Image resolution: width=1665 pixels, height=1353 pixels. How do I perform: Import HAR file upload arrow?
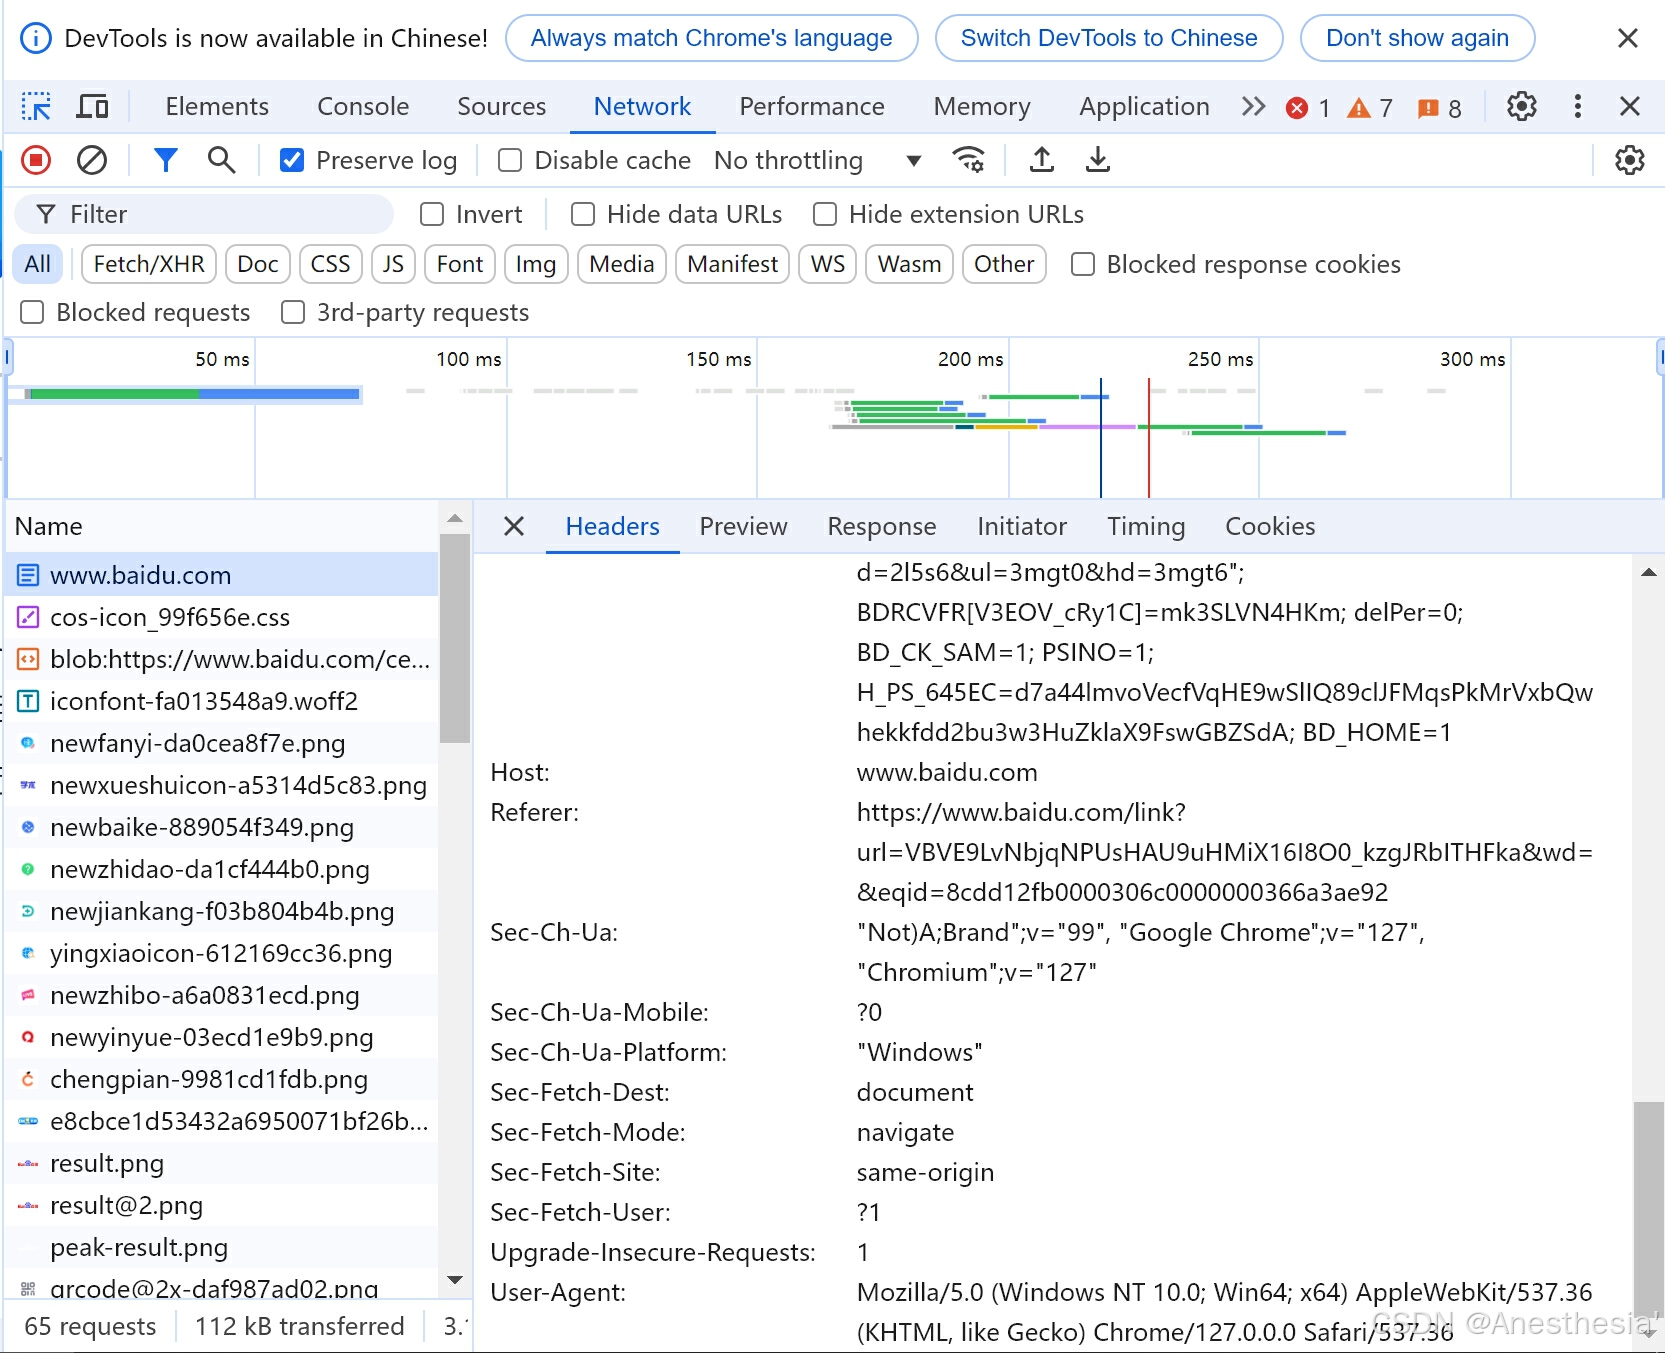click(x=1042, y=160)
